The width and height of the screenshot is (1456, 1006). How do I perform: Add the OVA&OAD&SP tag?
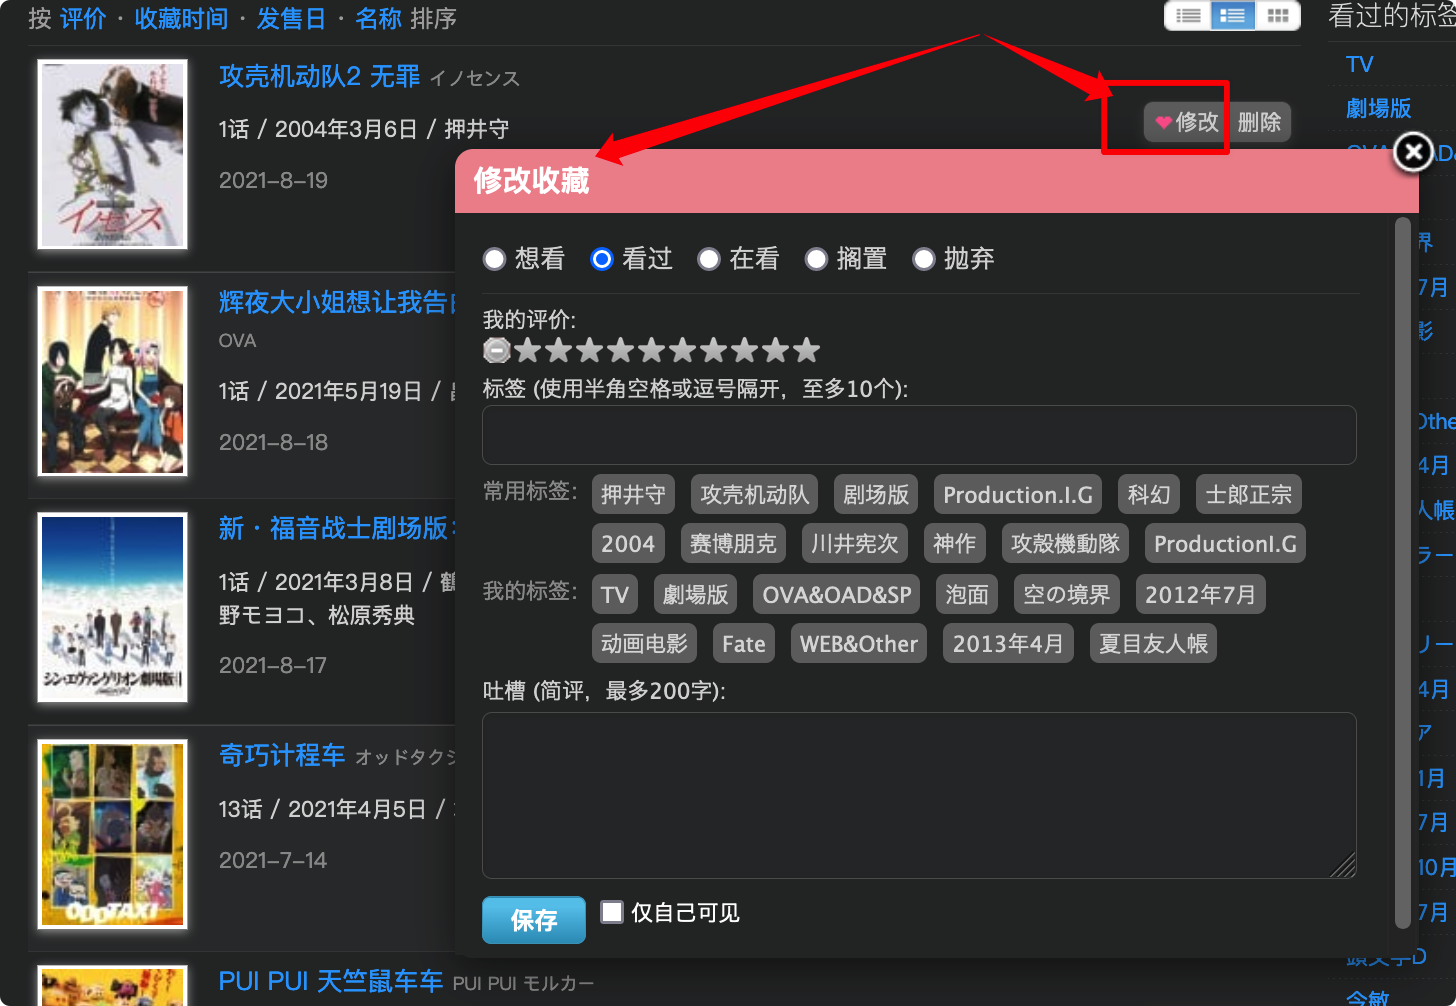[x=837, y=595]
